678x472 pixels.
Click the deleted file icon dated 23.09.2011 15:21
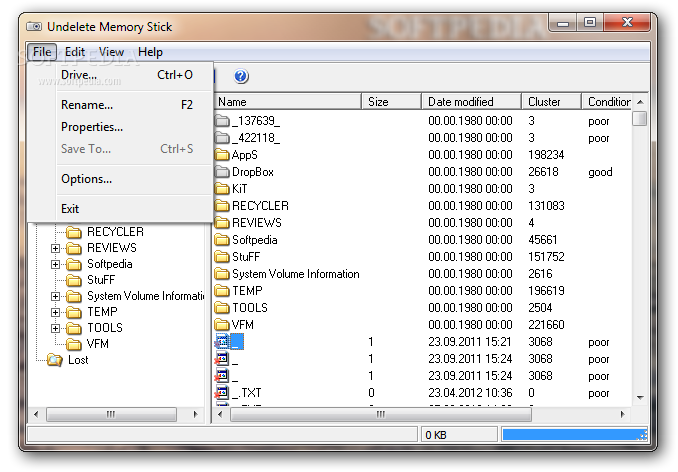(x=222, y=342)
